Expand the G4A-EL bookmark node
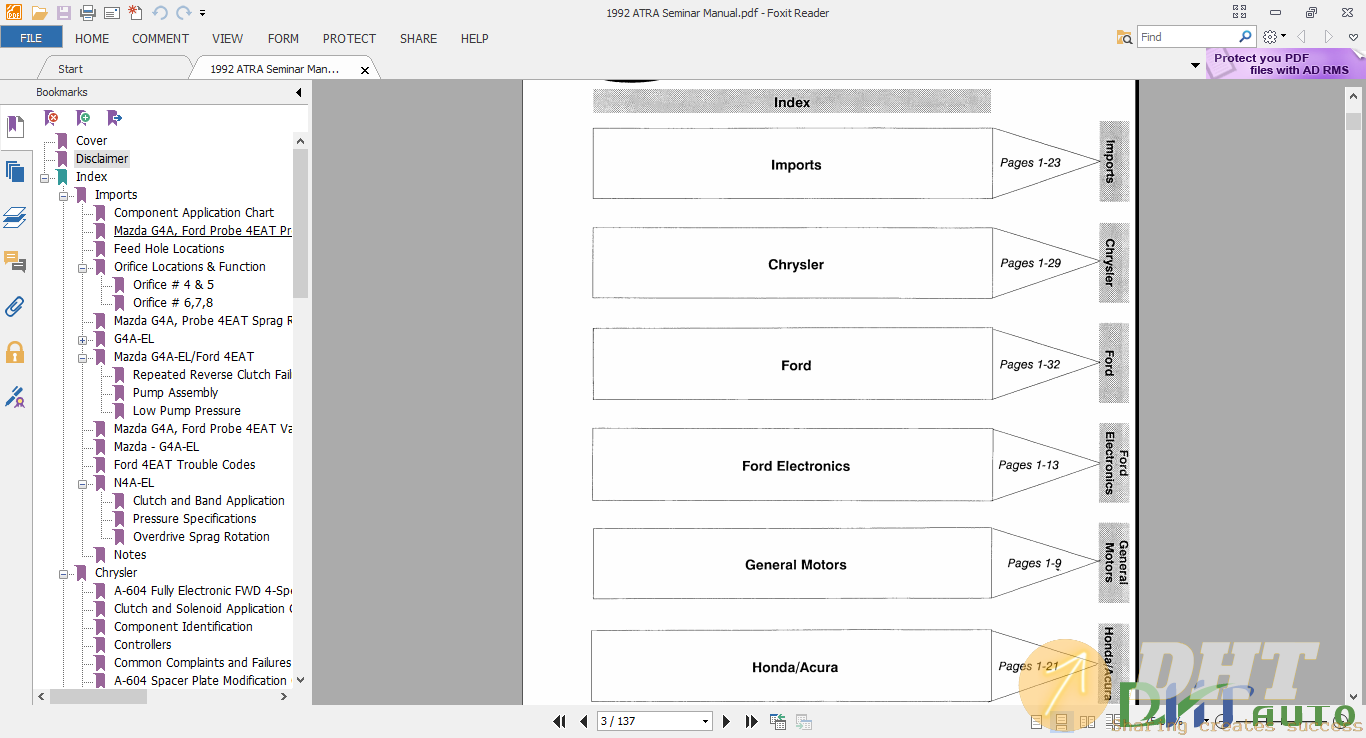Screen dimensions: 1366x738 point(82,339)
